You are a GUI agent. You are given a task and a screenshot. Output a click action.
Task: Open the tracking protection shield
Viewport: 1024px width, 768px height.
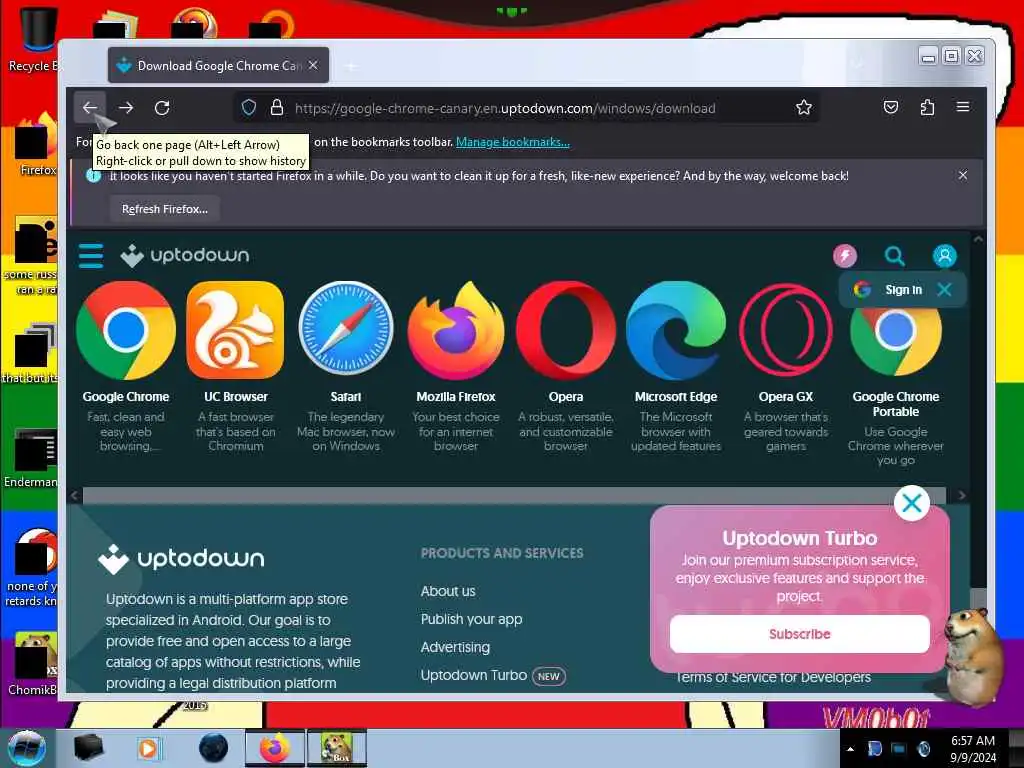(x=249, y=108)
